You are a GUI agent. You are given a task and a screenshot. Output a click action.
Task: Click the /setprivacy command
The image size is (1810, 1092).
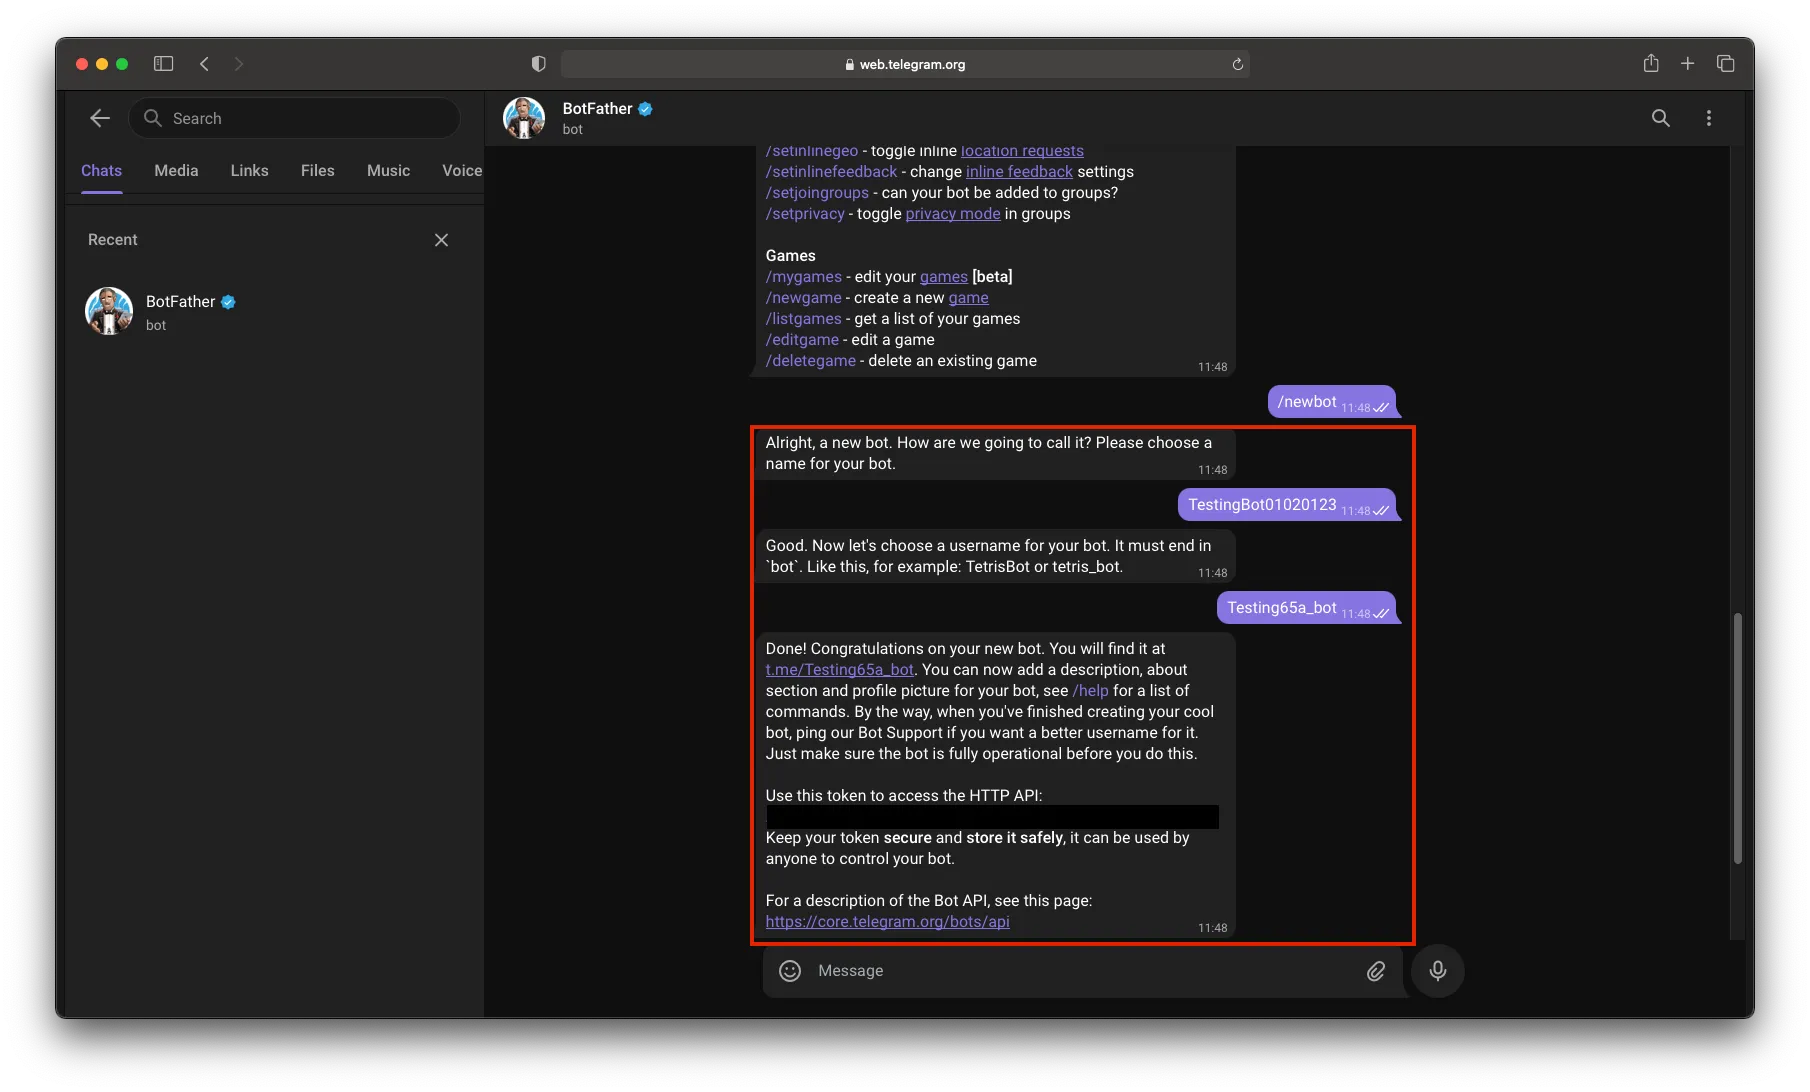805,214
